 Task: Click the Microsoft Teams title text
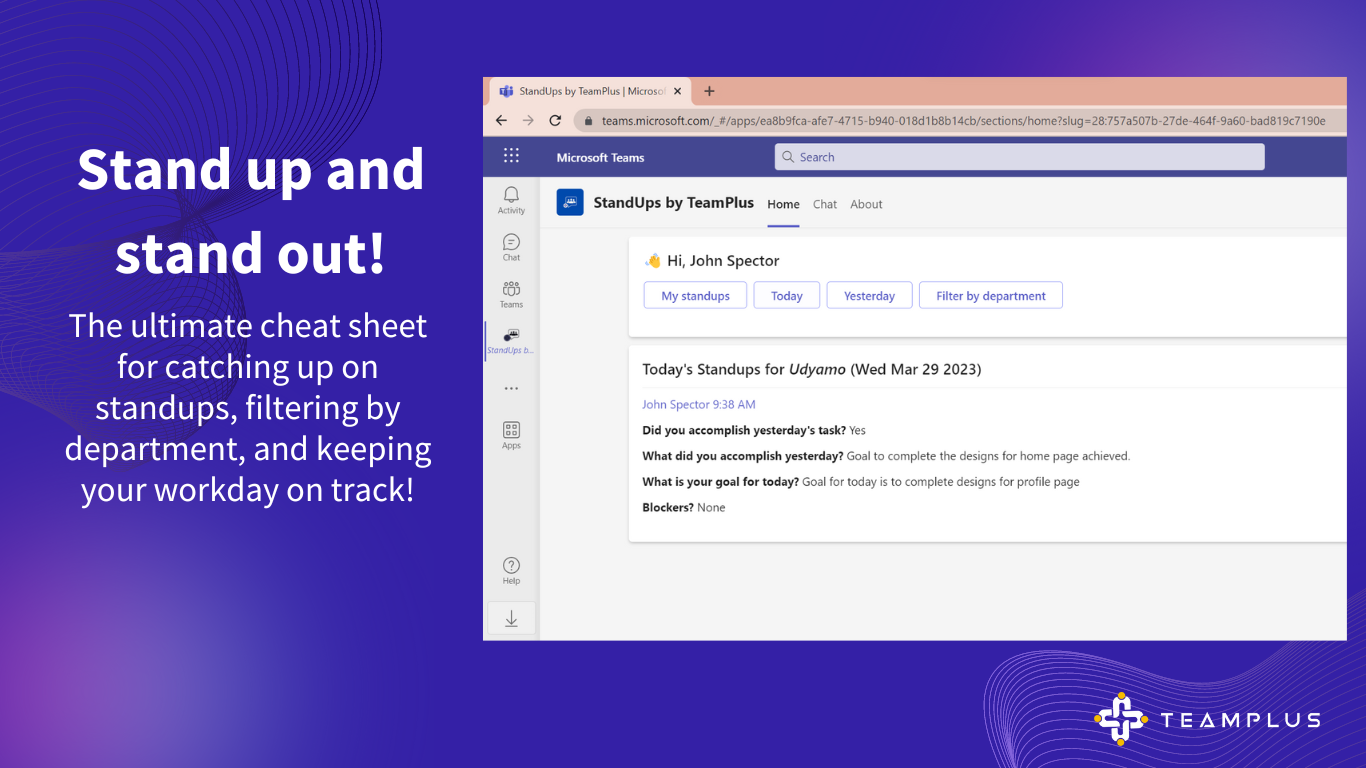point(600,158)
